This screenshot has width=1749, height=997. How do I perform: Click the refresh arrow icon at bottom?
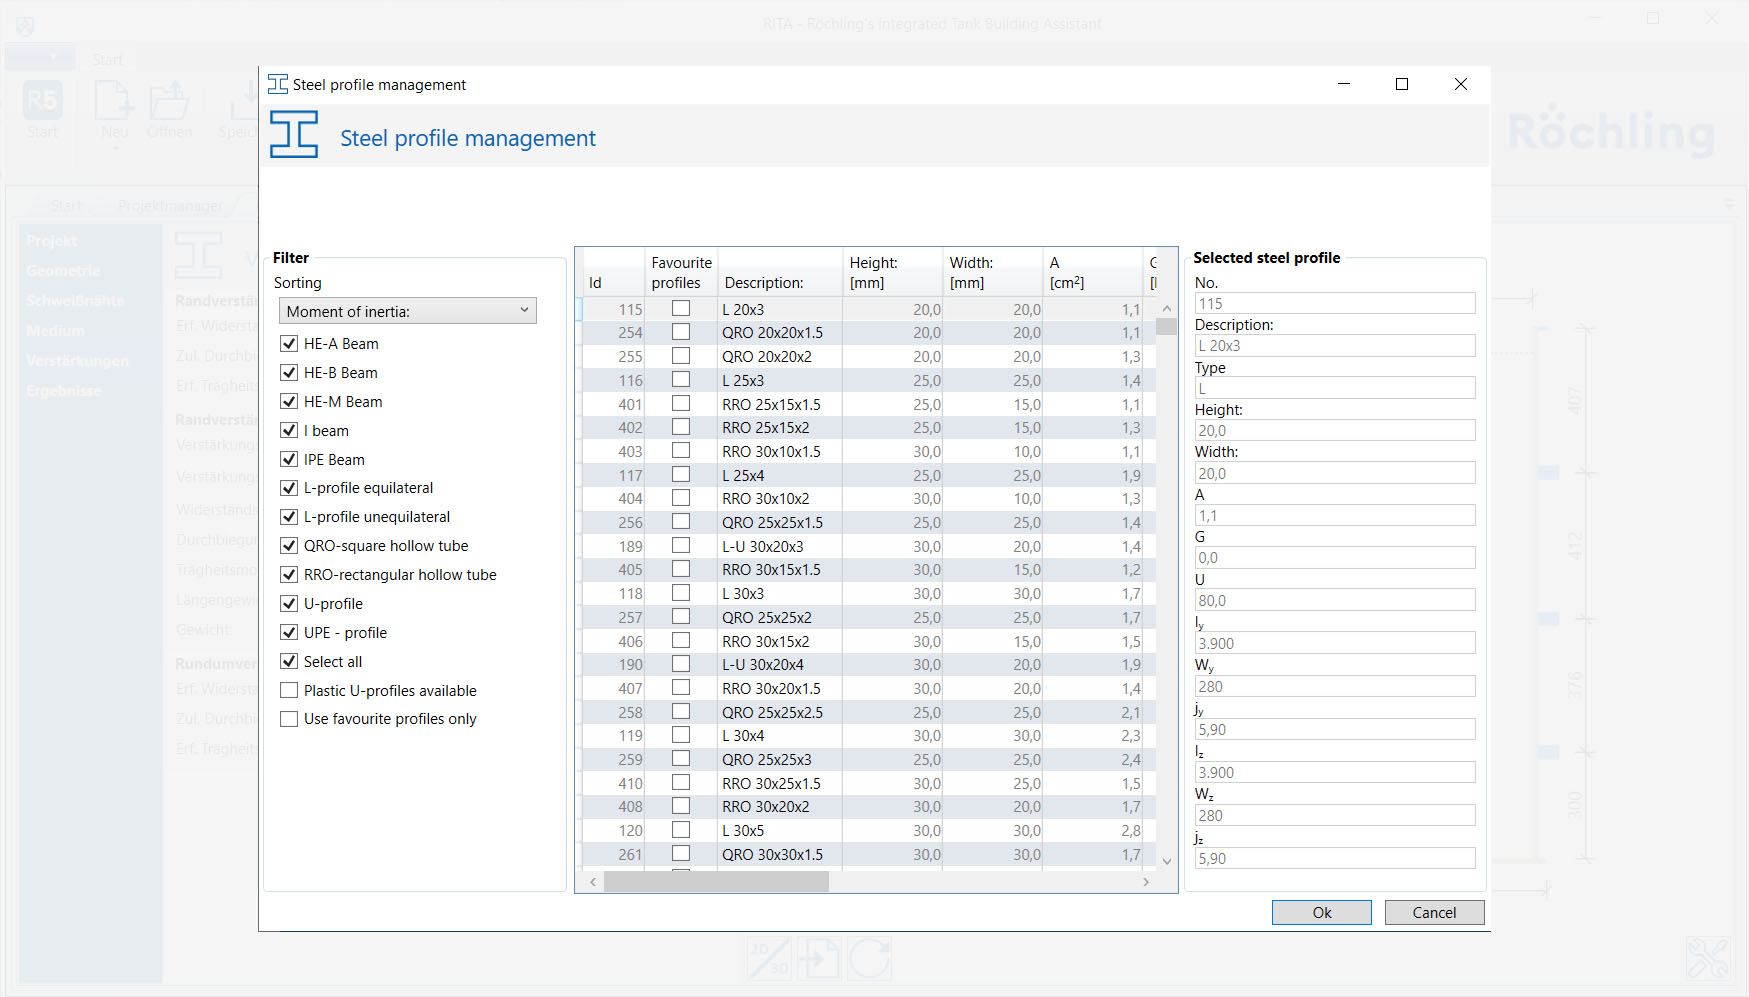869,958
